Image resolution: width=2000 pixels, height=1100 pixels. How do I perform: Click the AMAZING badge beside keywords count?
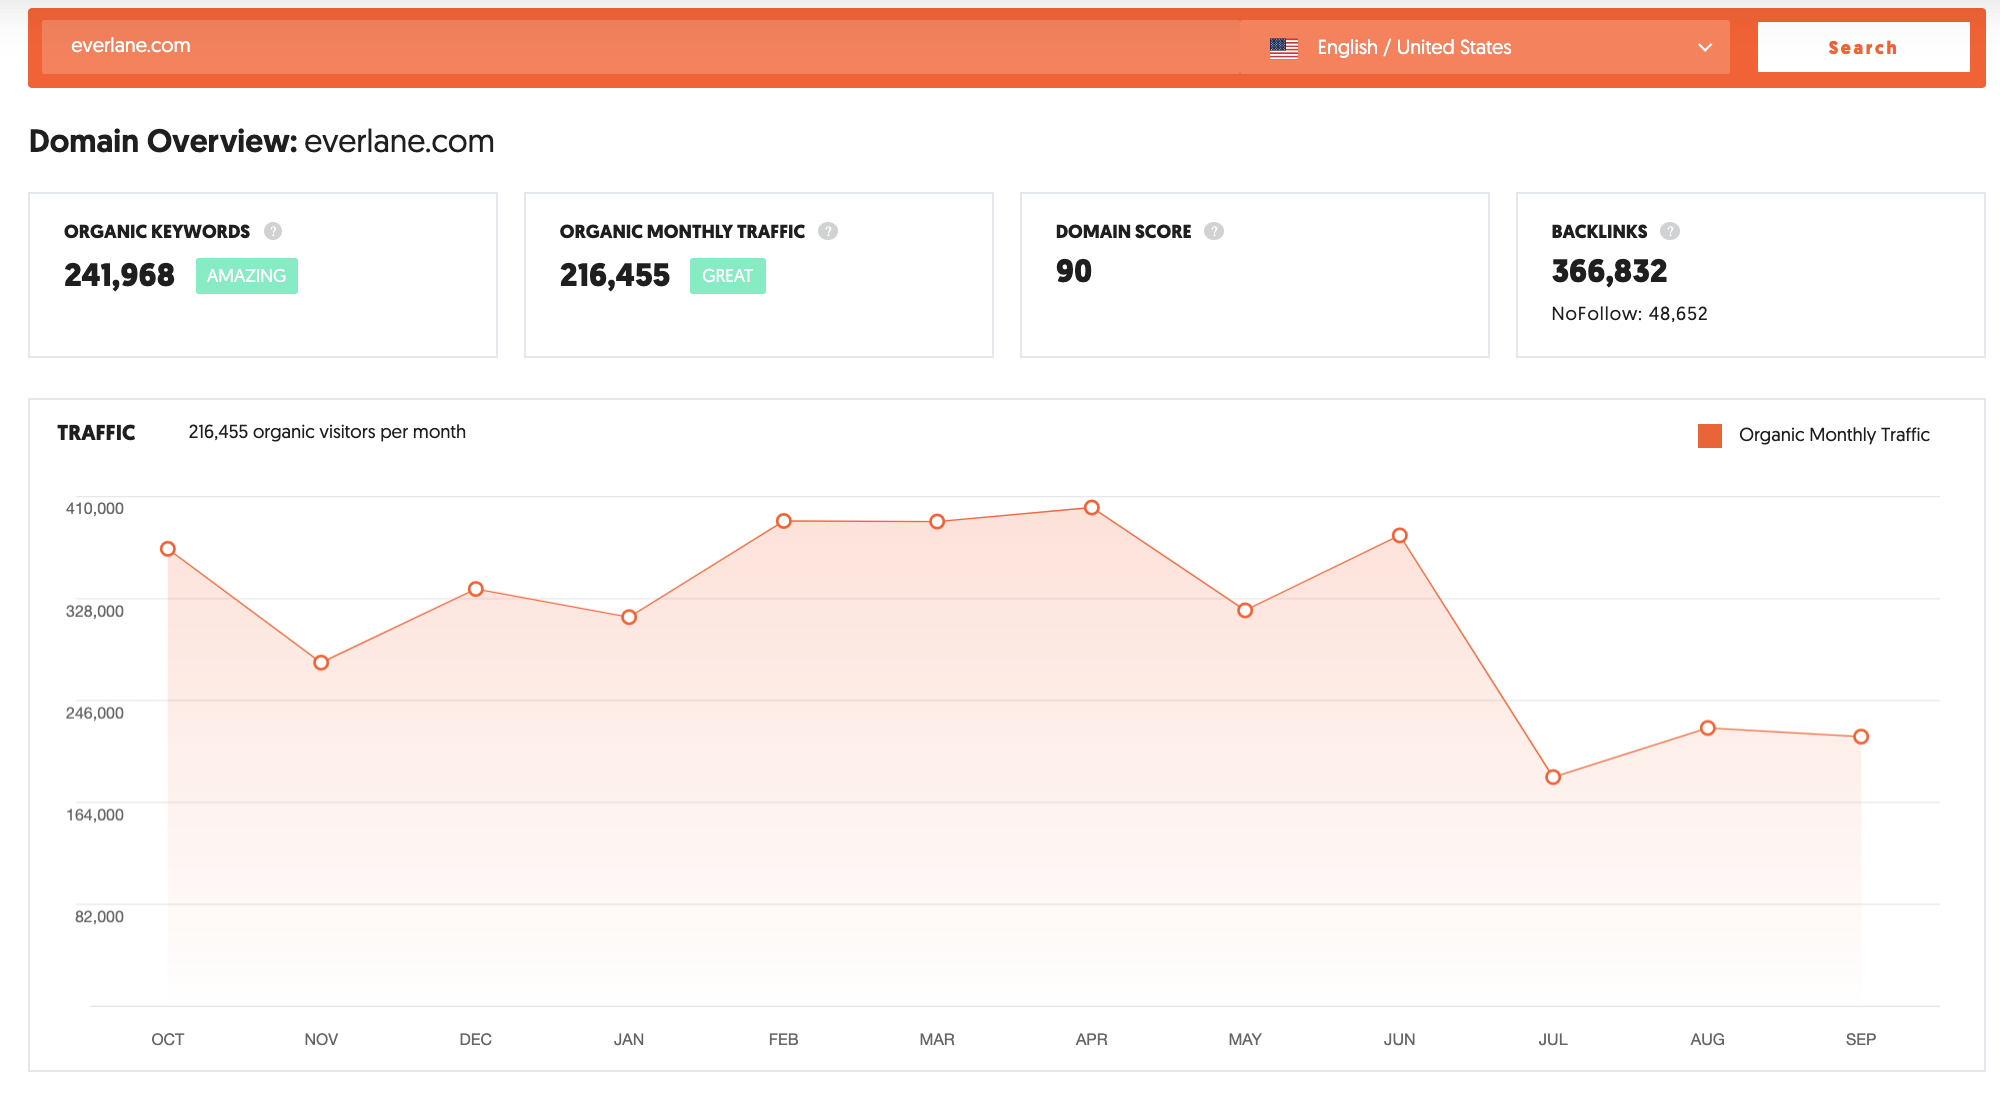tap(247, 276)
